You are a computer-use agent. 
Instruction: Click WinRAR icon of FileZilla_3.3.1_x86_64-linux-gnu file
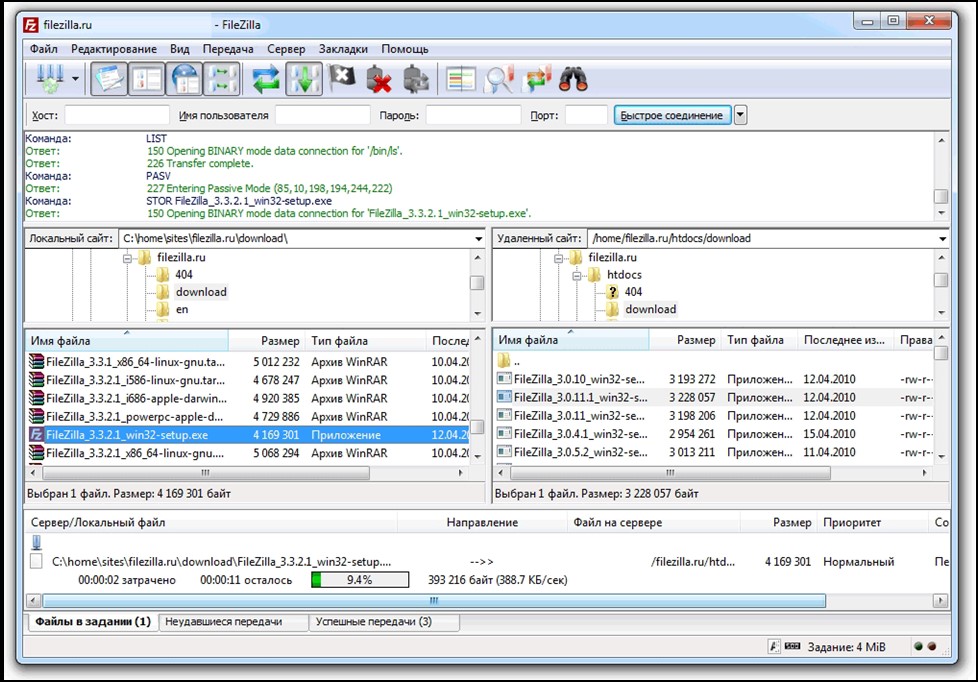pos(37,362)
